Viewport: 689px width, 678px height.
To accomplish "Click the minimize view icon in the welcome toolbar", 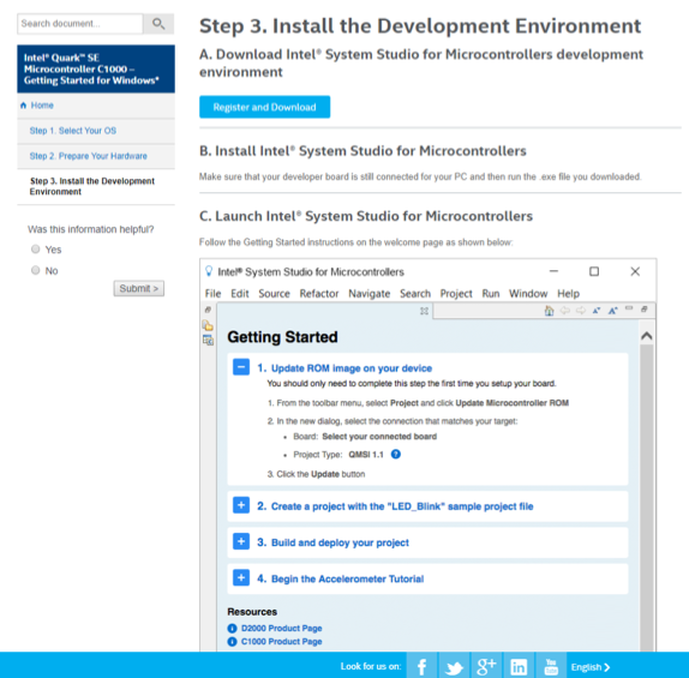I will click(629, 308).
